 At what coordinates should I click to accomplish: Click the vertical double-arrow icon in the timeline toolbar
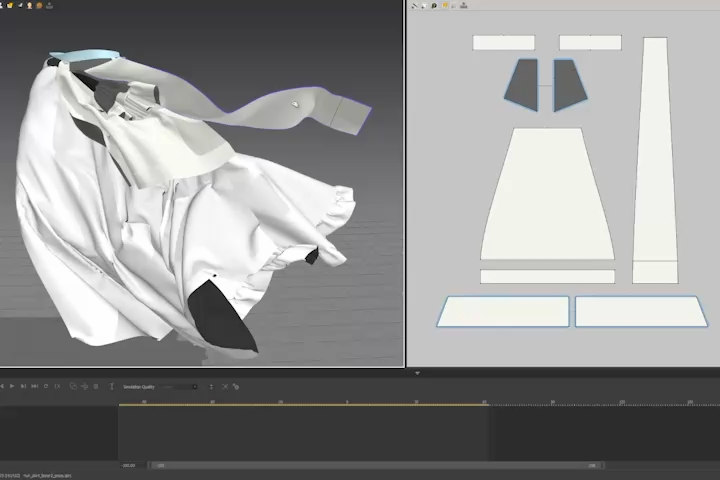(x=211, y=387)
